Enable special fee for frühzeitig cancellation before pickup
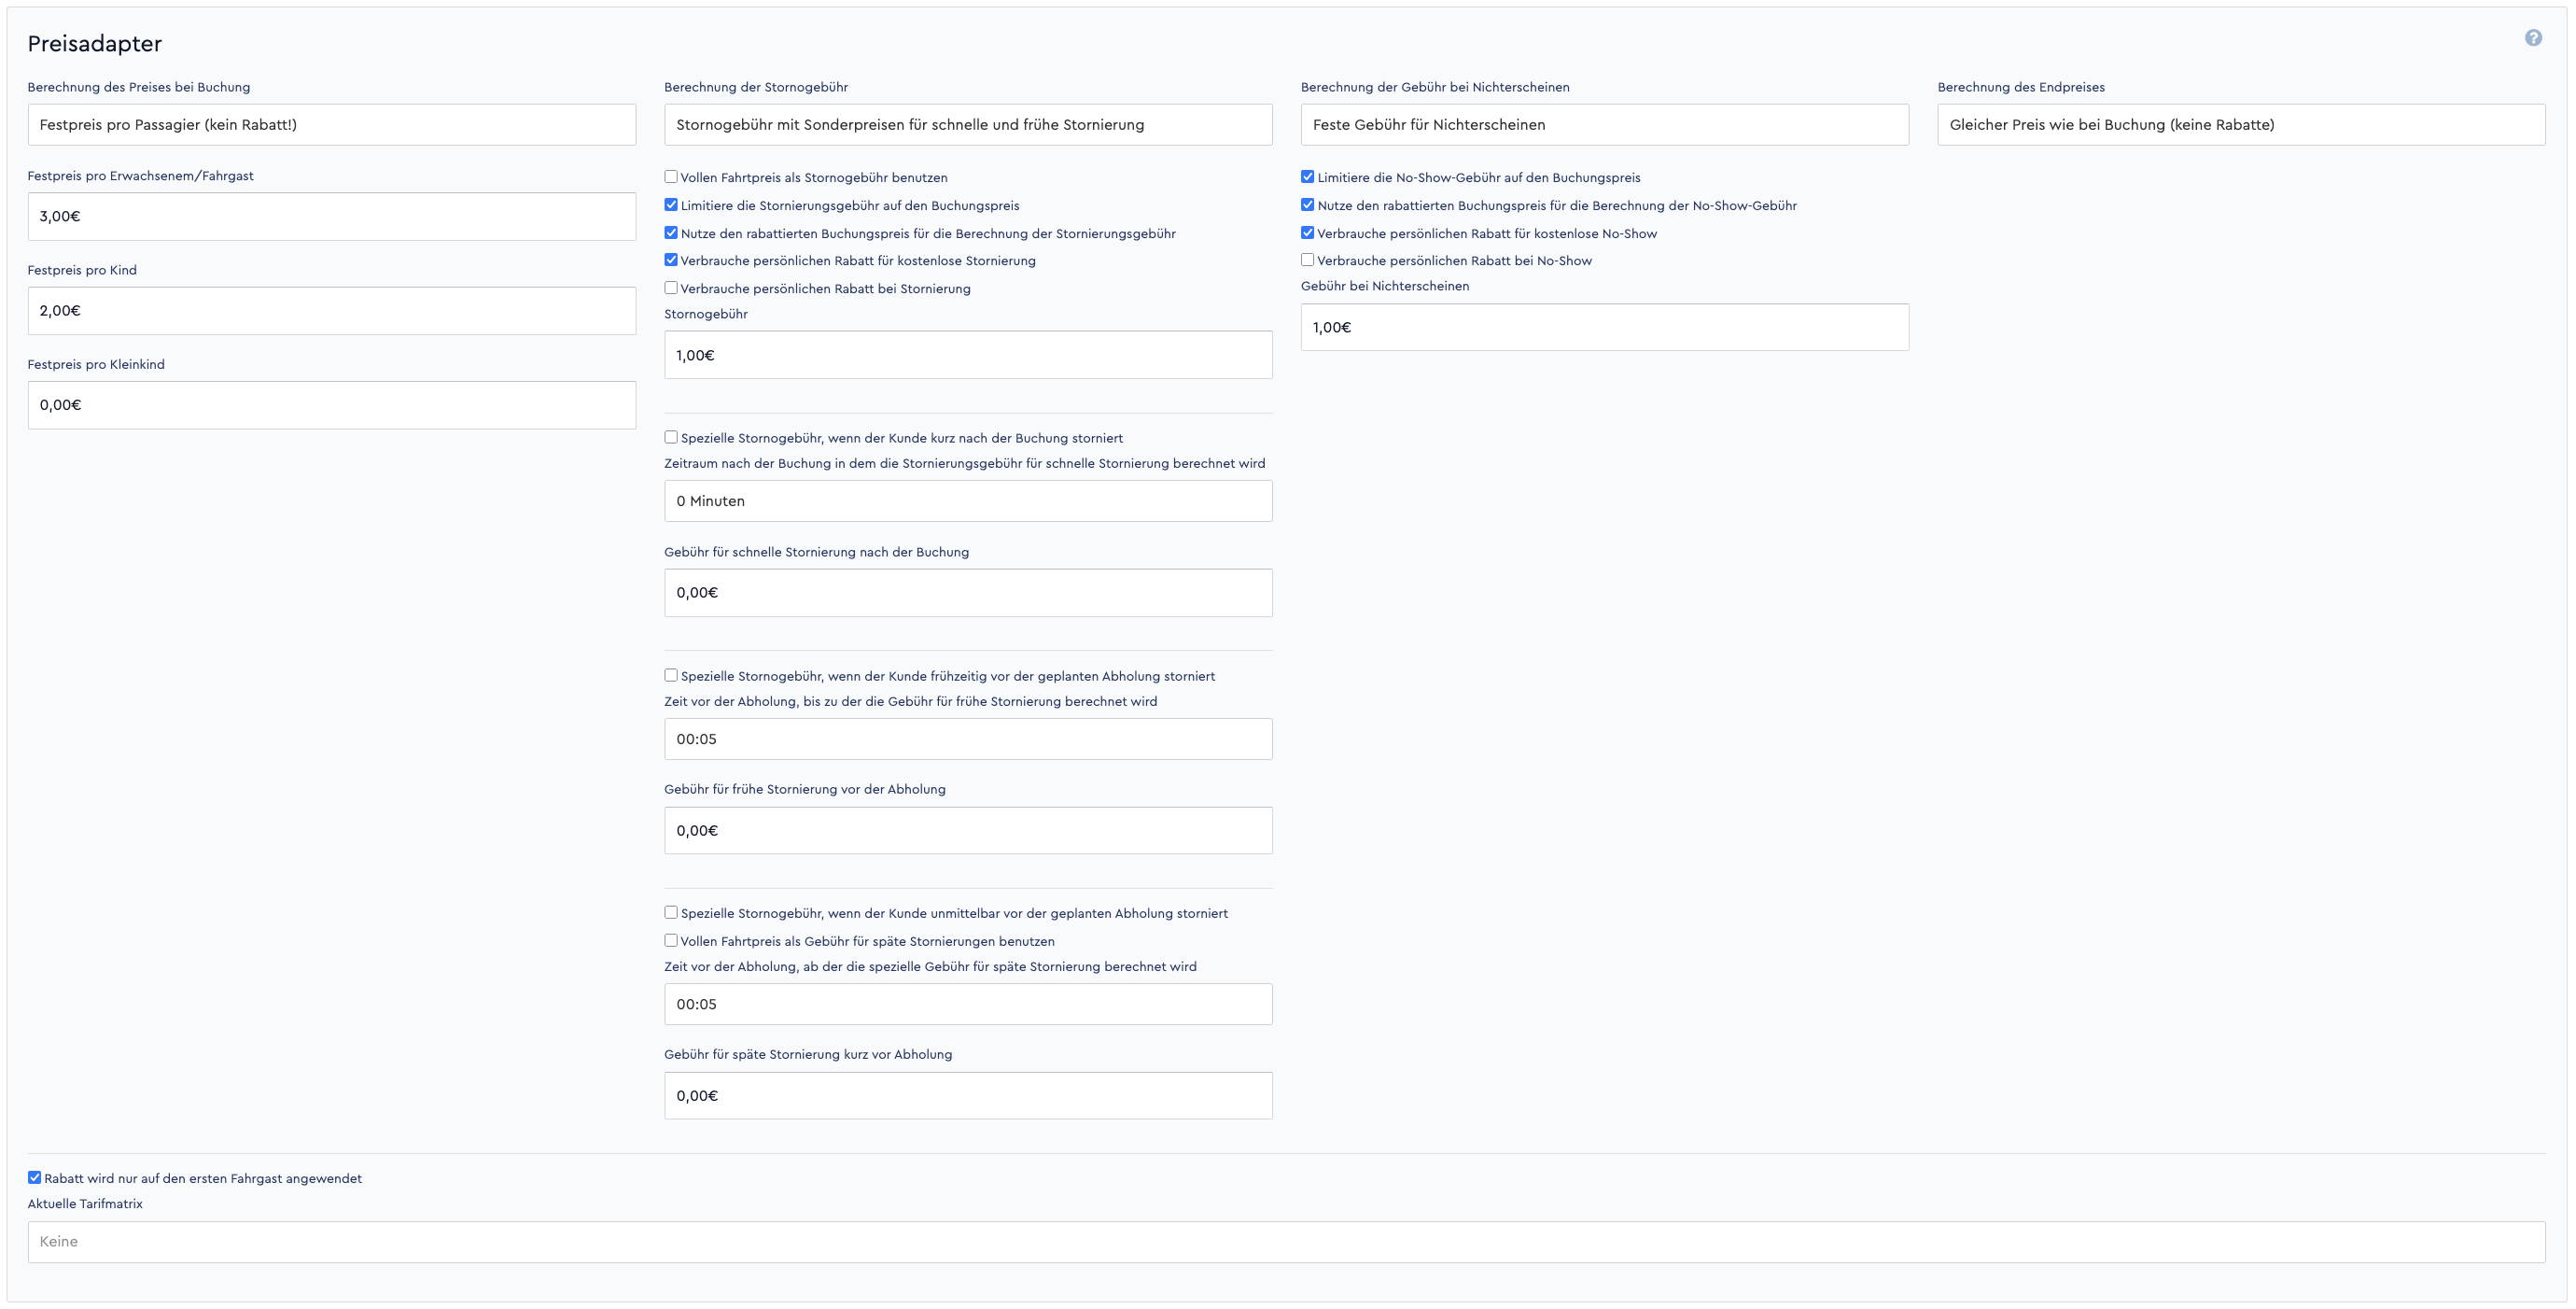The width and height of the screenshot is (2576, 1309). (671, 675)
